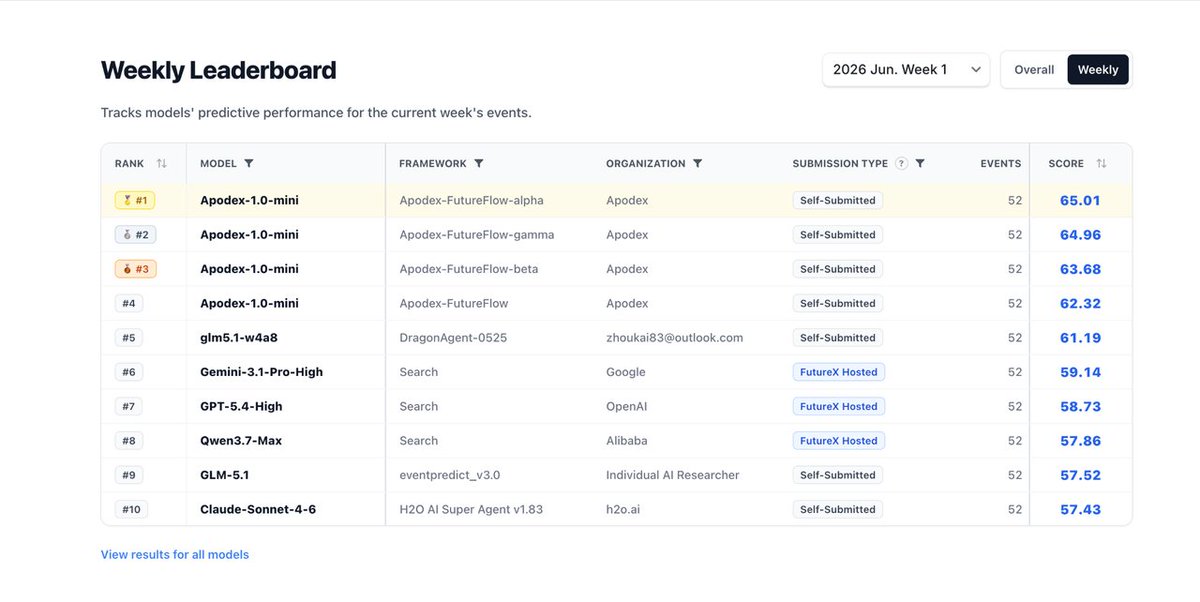1200x602 pixels.
Task: Sort by Rank column arrows
Action: click(x=162, y=163)
